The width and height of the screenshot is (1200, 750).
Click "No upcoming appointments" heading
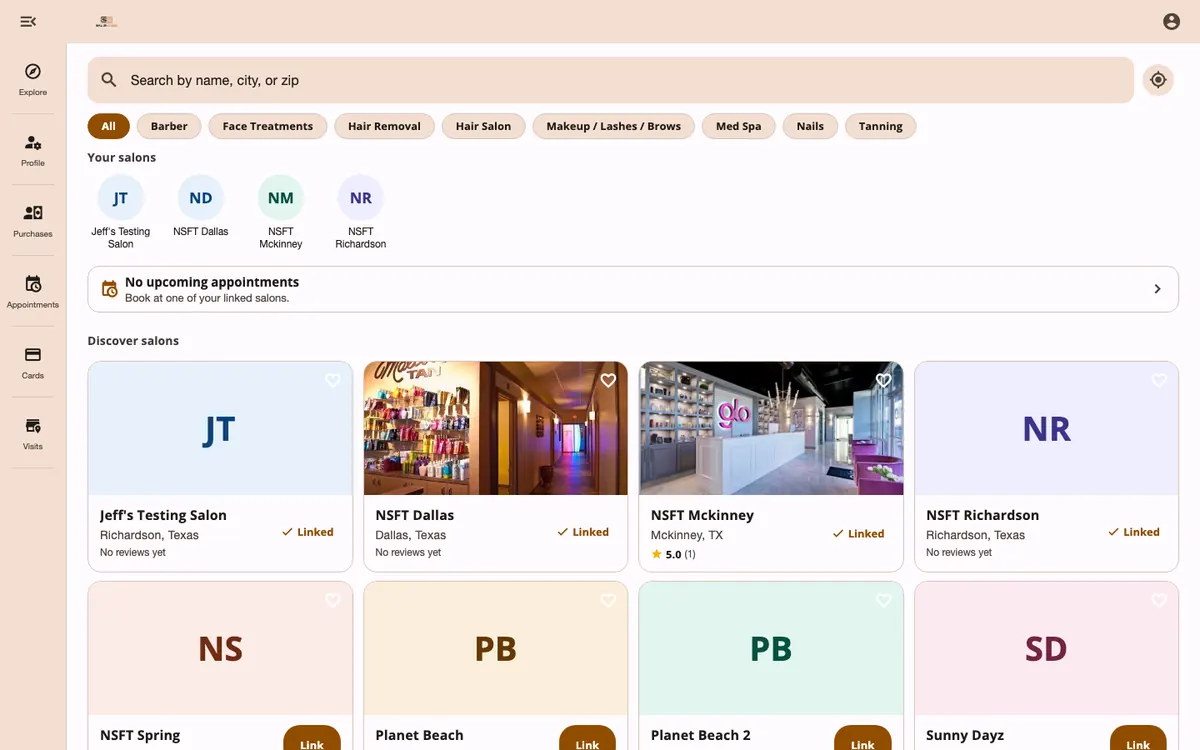click(212, 282)
